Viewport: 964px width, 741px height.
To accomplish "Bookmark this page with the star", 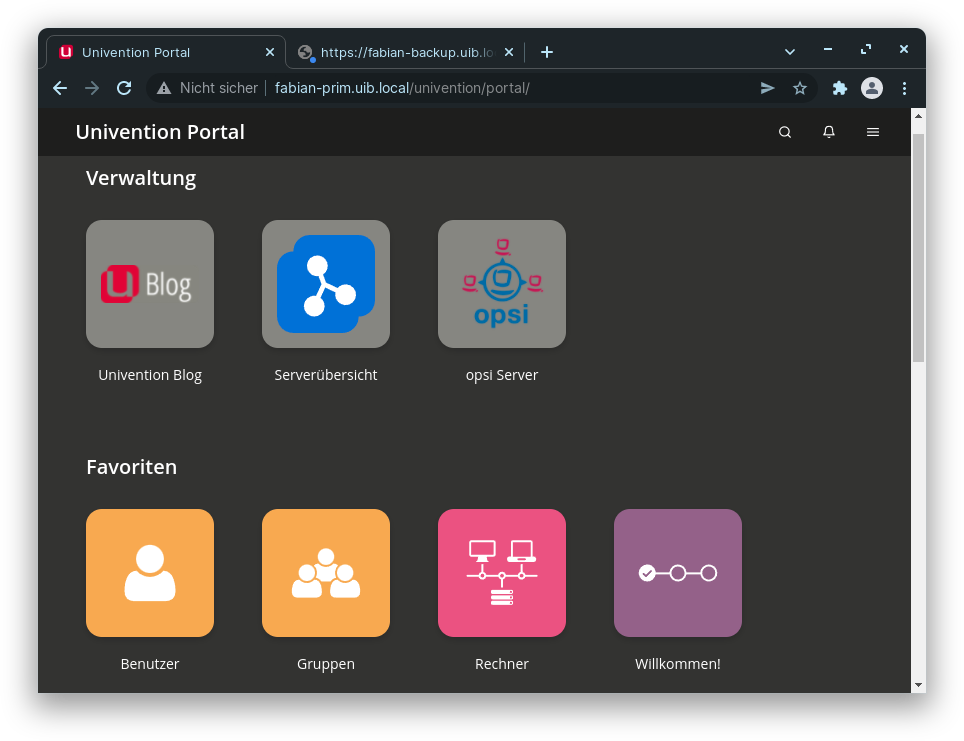I will [800, 88].
